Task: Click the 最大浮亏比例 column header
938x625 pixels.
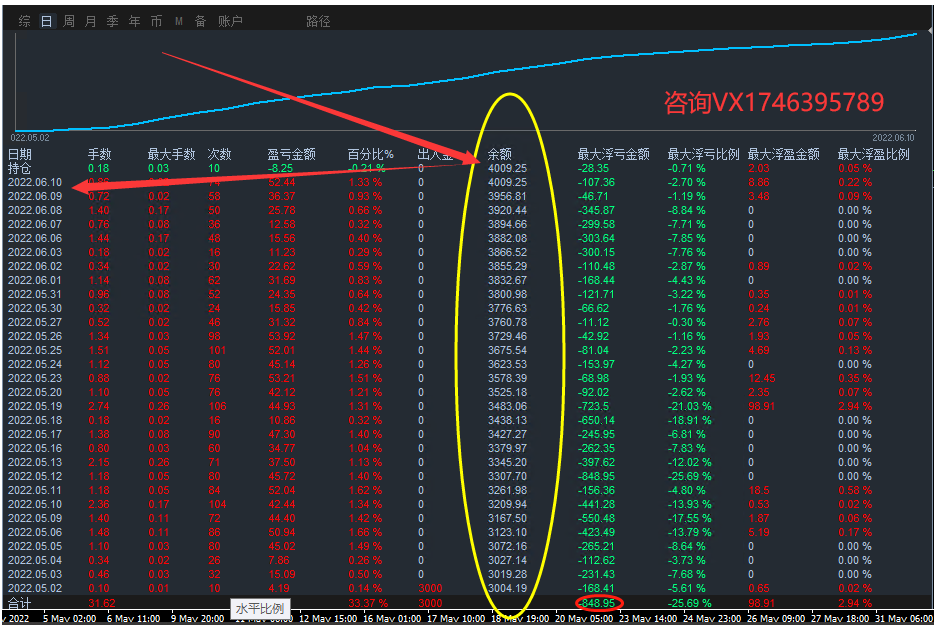Action: pyautogui.click(x=704, y=154)
